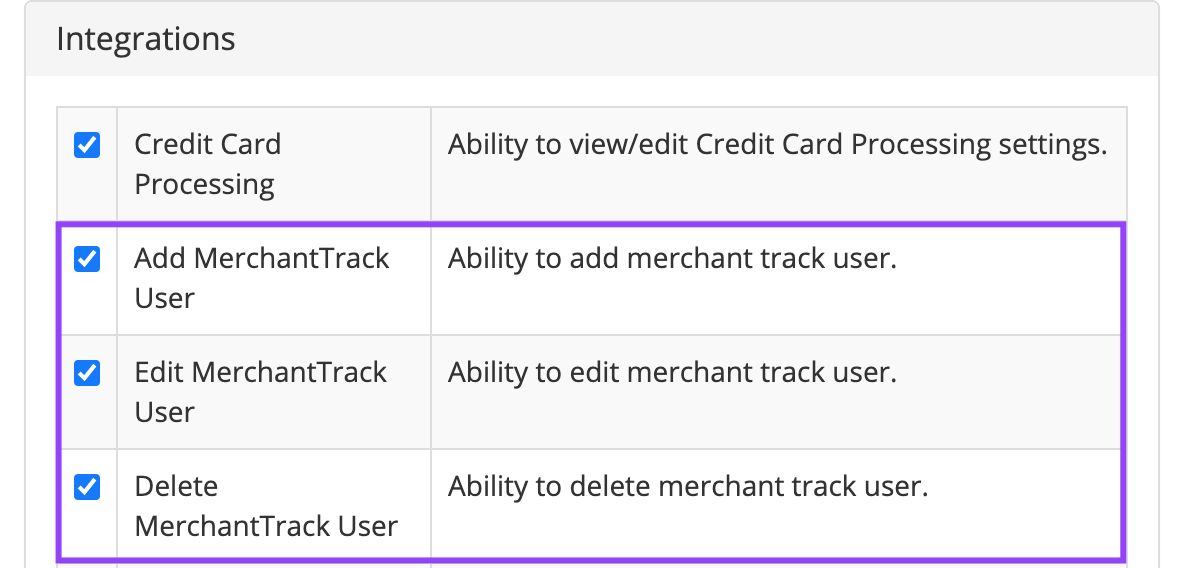Click the word "Processing" under Credit Card
The image size is (1186, 568).
pos(204,185)
